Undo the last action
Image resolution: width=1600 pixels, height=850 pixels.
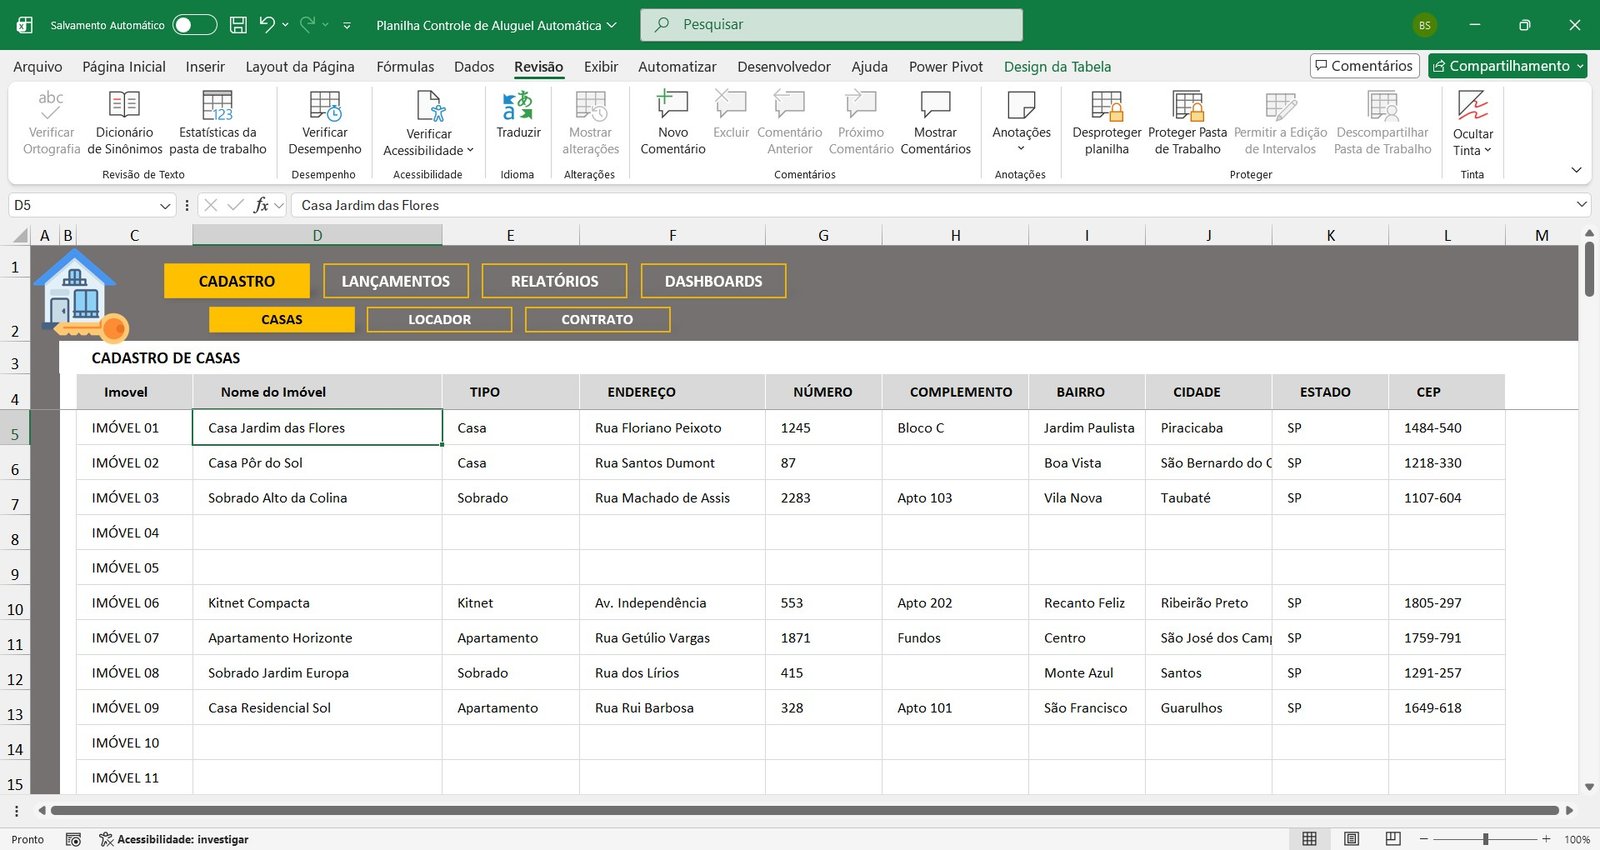pos(267,25)
